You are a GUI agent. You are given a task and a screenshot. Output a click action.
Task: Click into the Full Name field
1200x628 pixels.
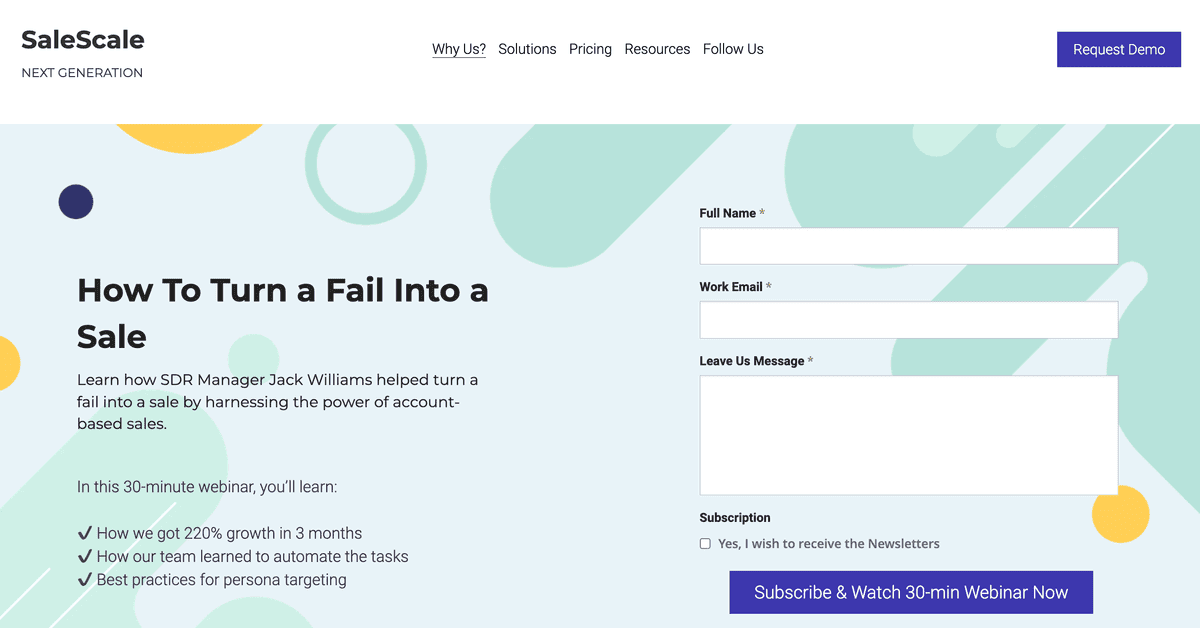tap(908, 246)
